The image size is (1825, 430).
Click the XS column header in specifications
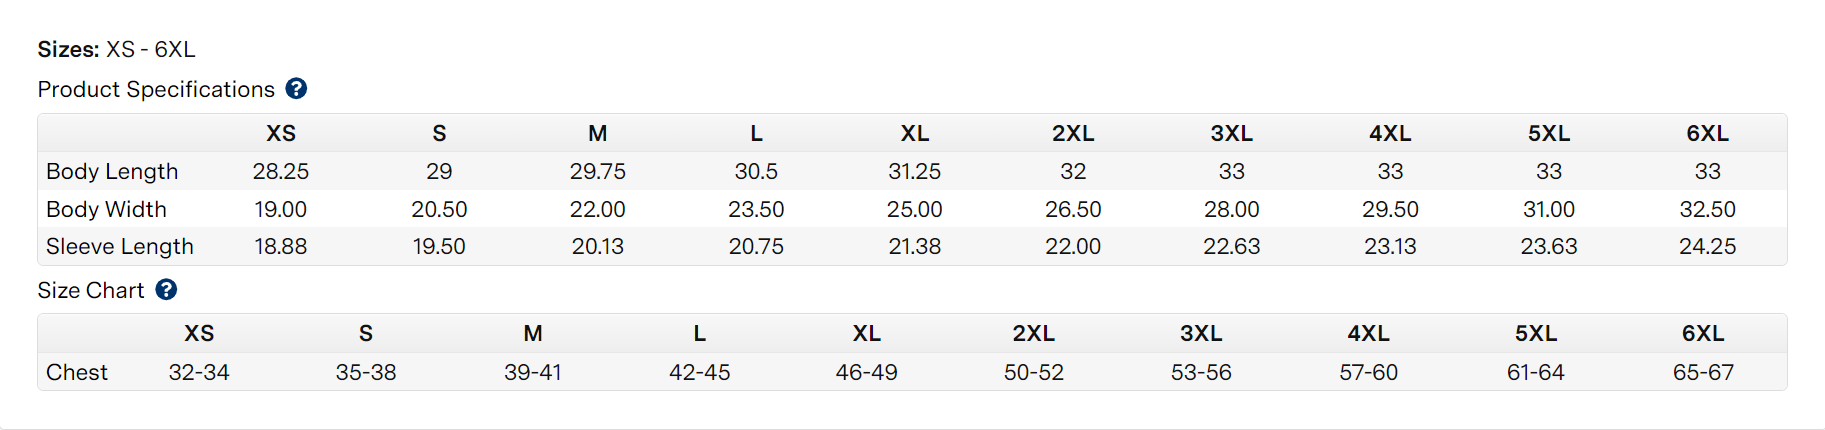[281, 133]
